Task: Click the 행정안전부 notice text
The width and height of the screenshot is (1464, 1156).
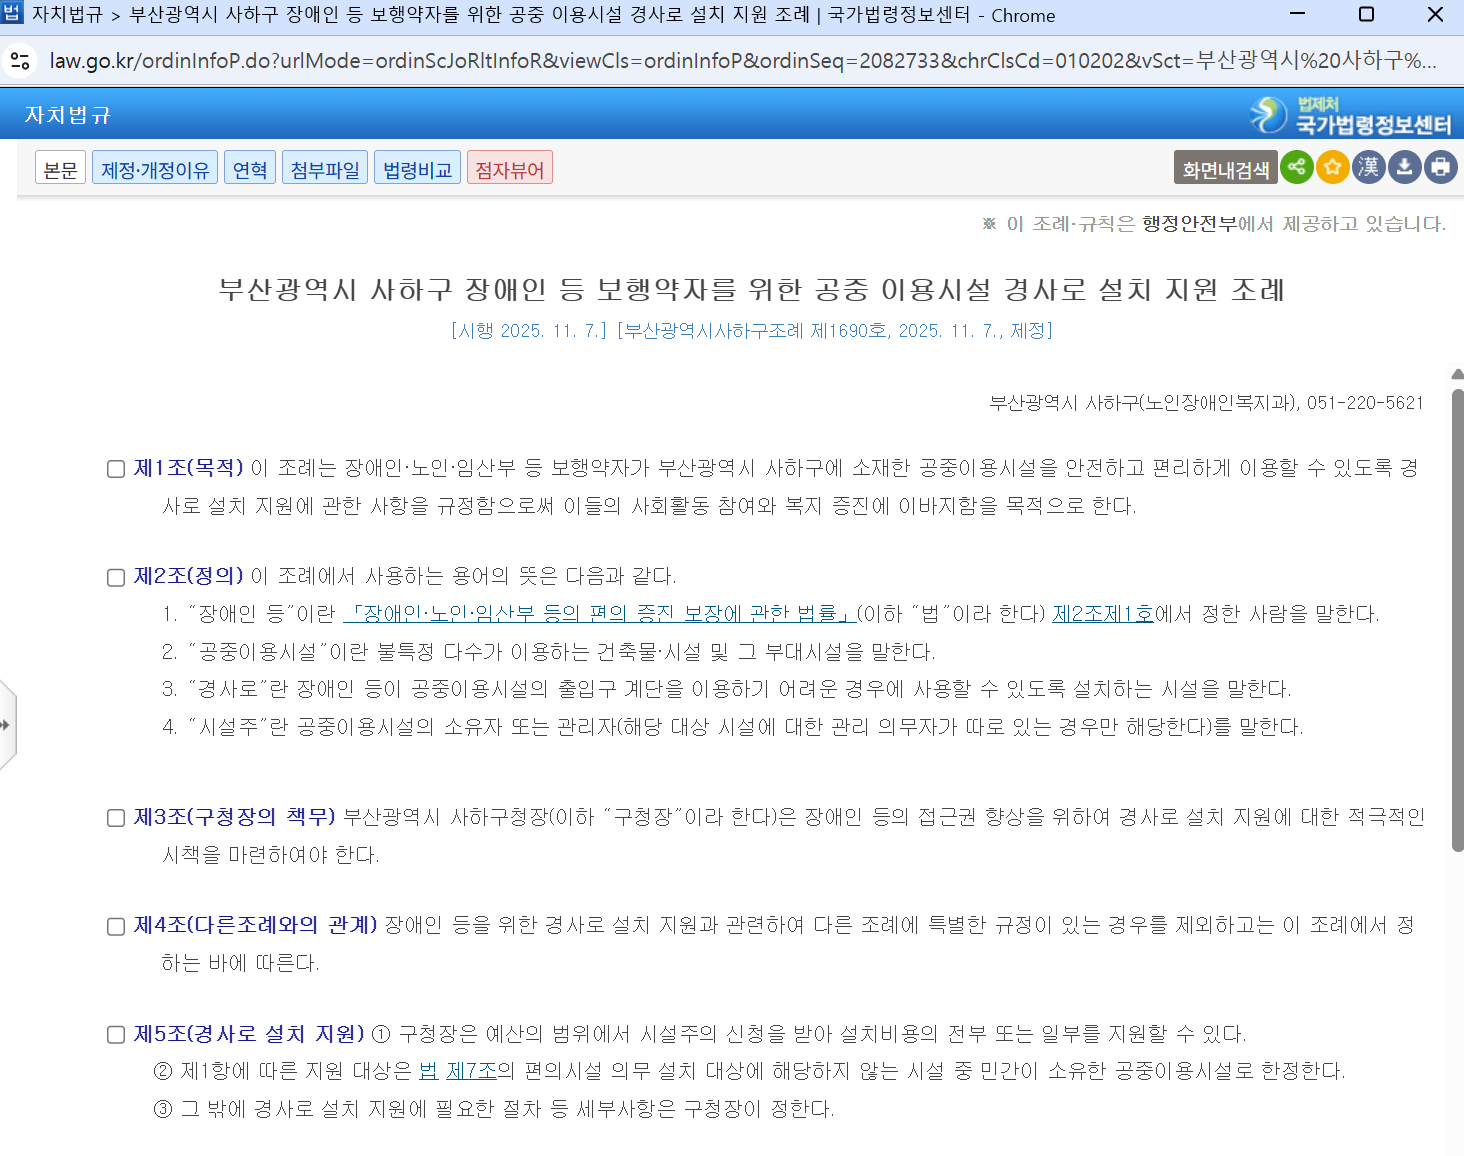Action: (1189, 224)
